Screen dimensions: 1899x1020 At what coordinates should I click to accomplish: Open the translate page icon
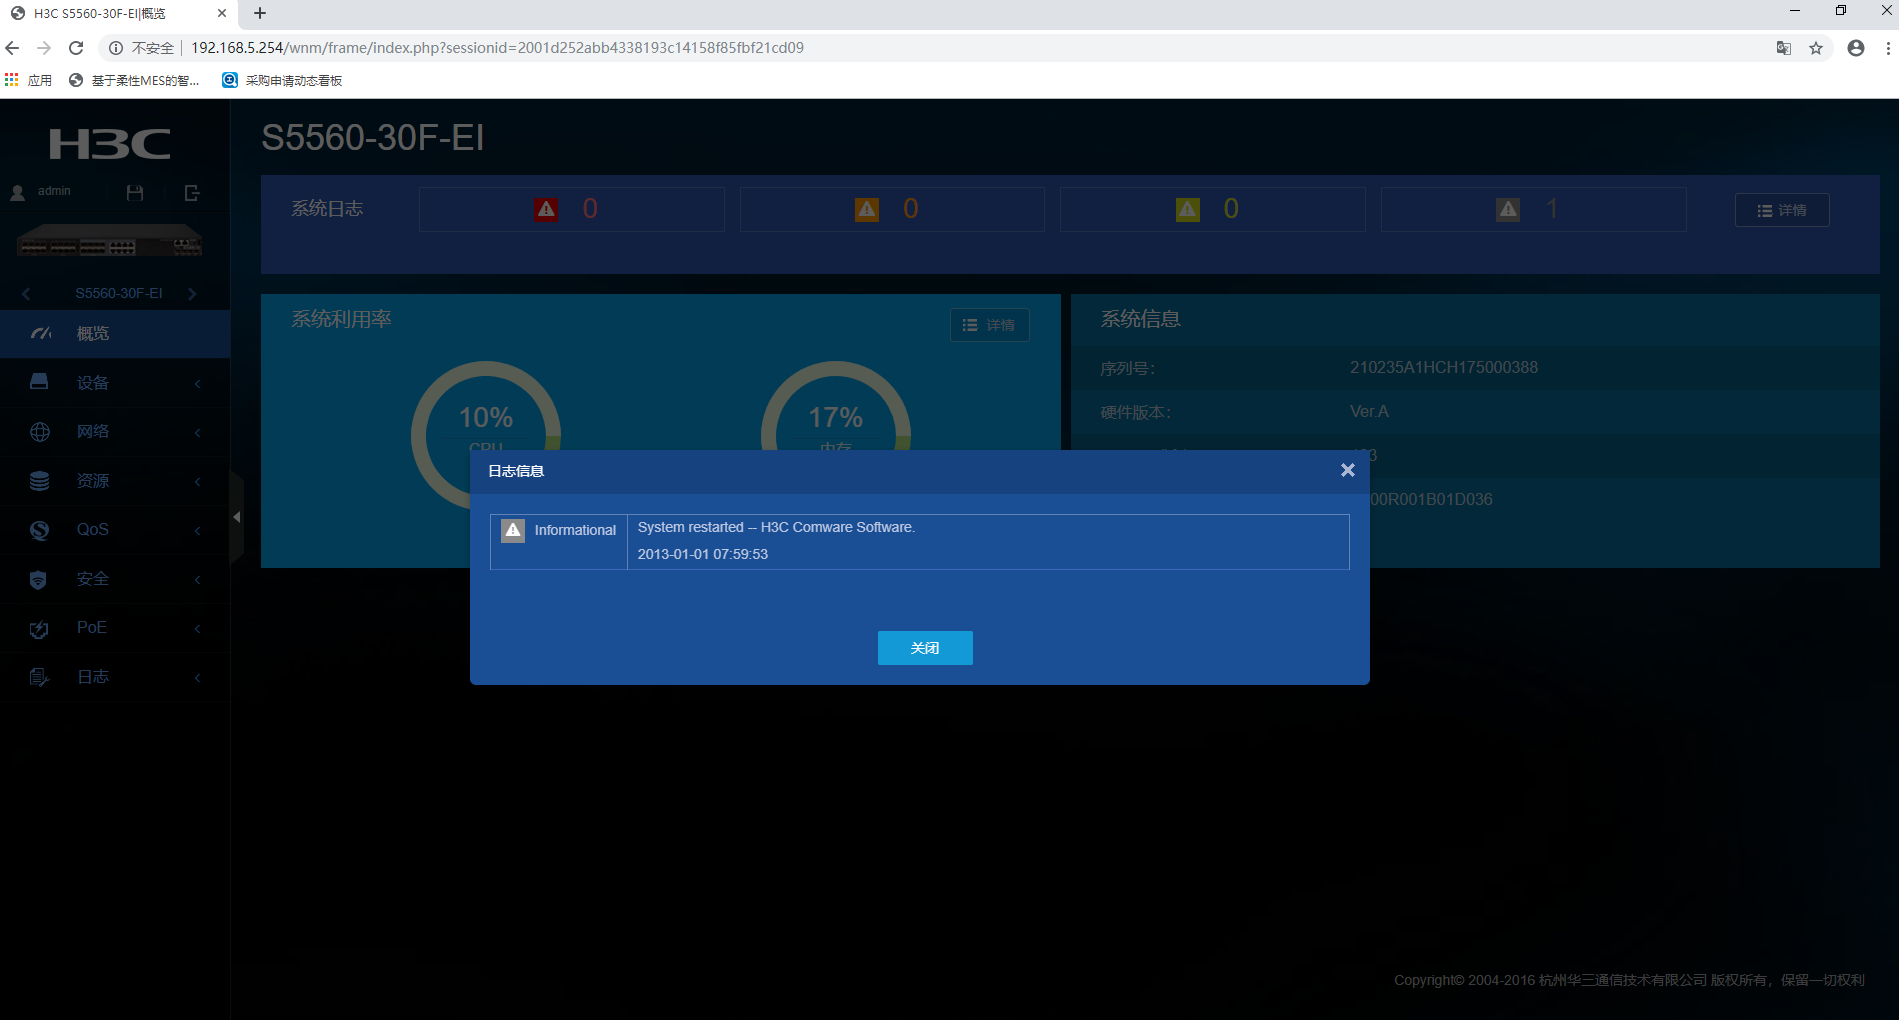coord(1784,48)
